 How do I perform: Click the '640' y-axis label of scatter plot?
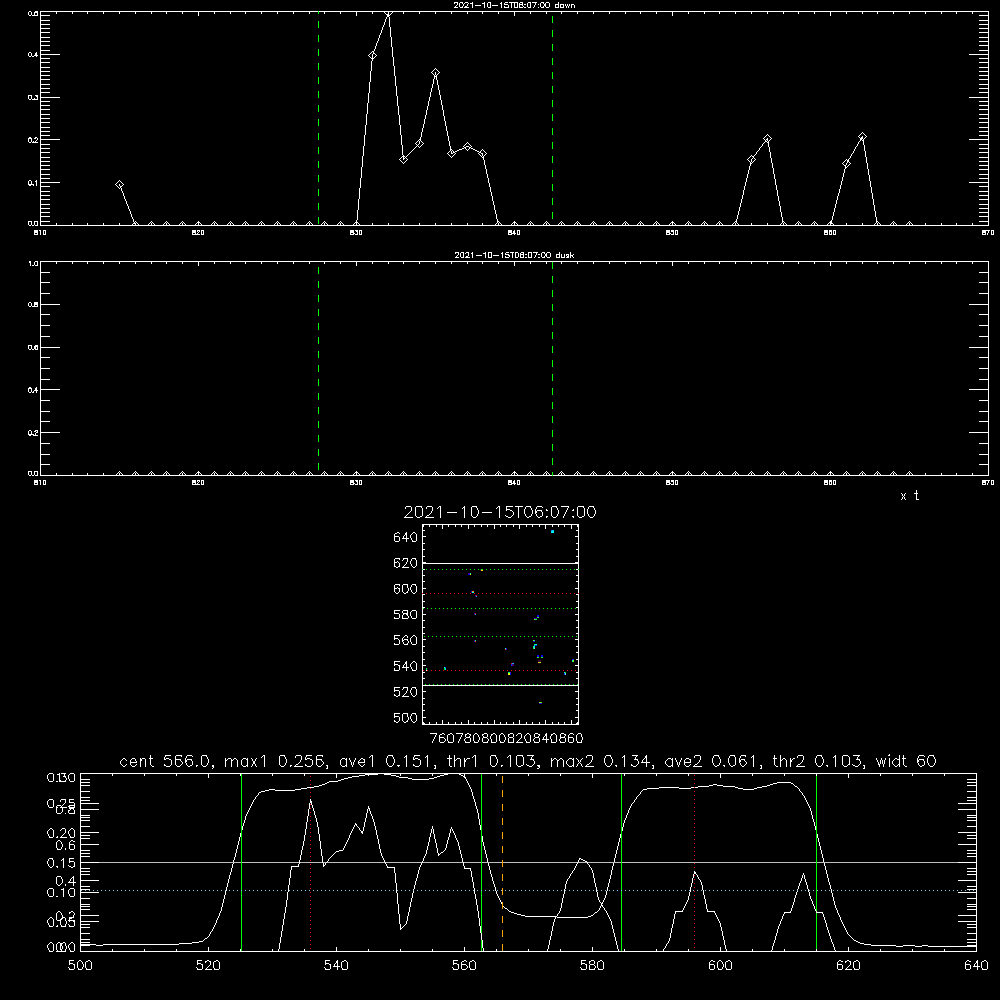[406, 538]
